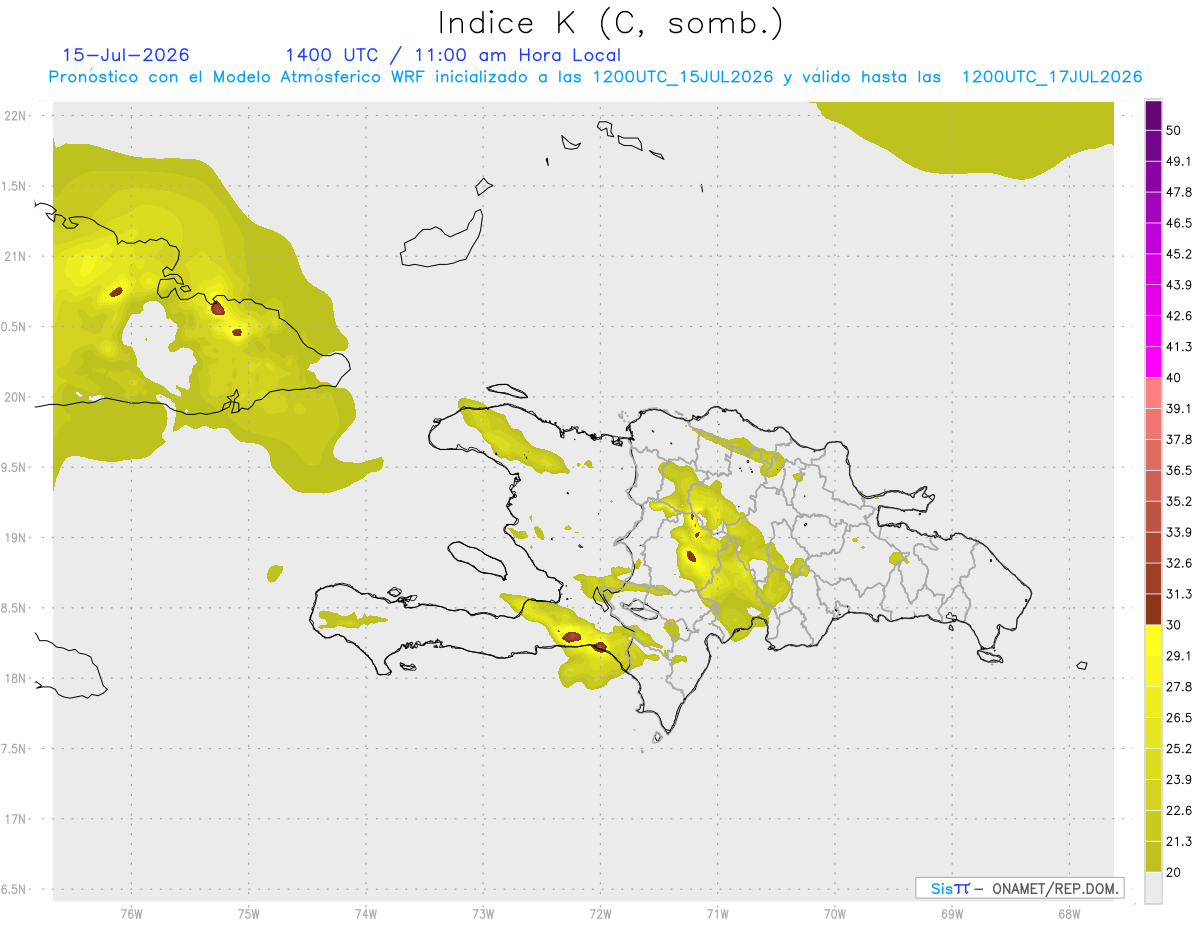Pick the dark purple swatch above 50

(1153, 115)
